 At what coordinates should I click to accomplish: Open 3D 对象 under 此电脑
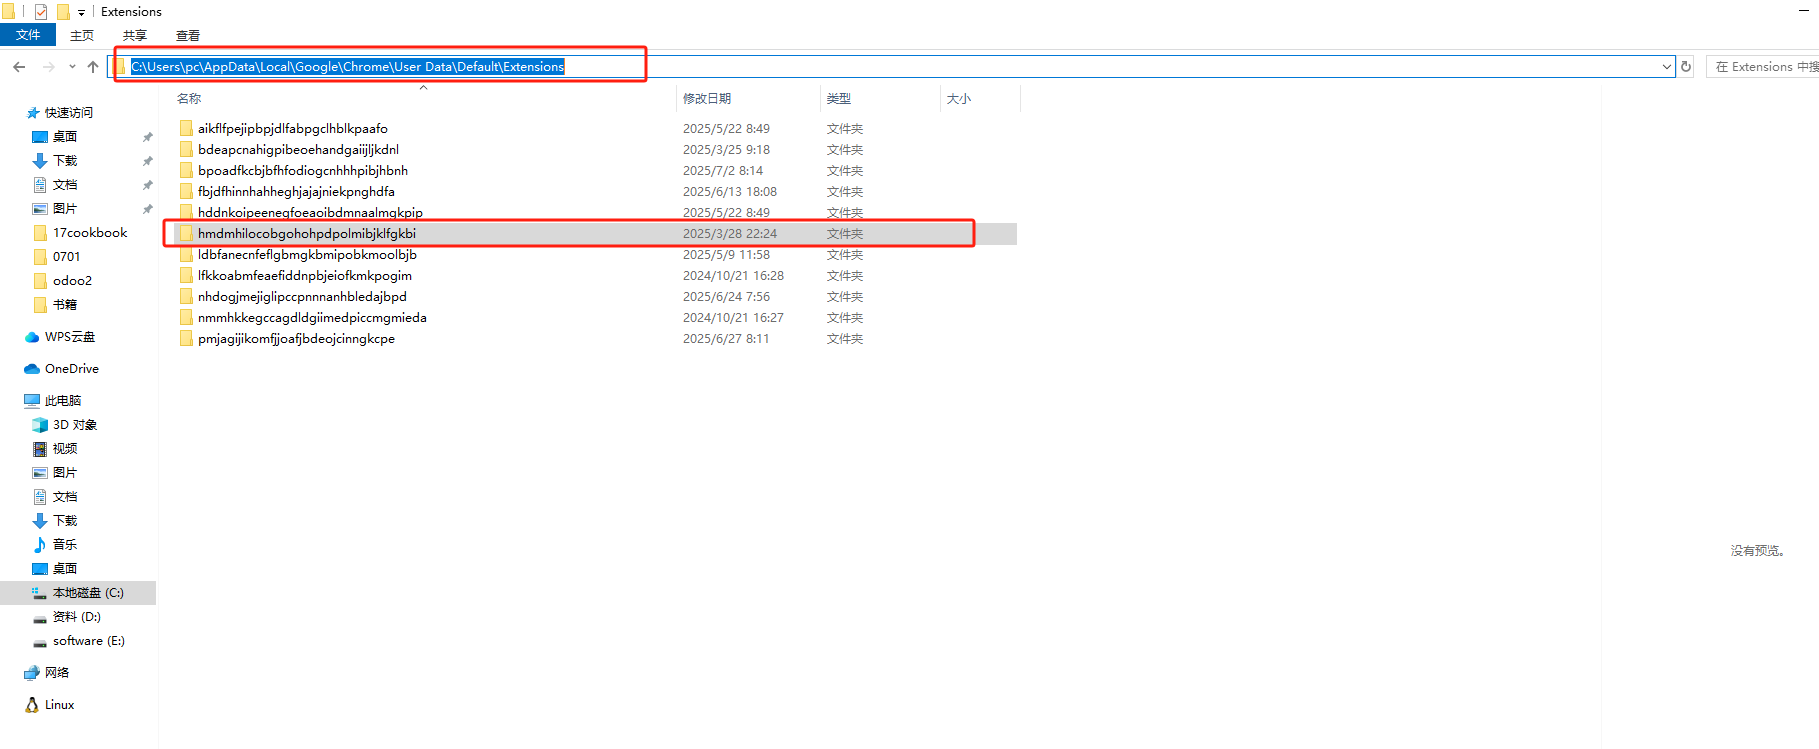coord(75,425)
